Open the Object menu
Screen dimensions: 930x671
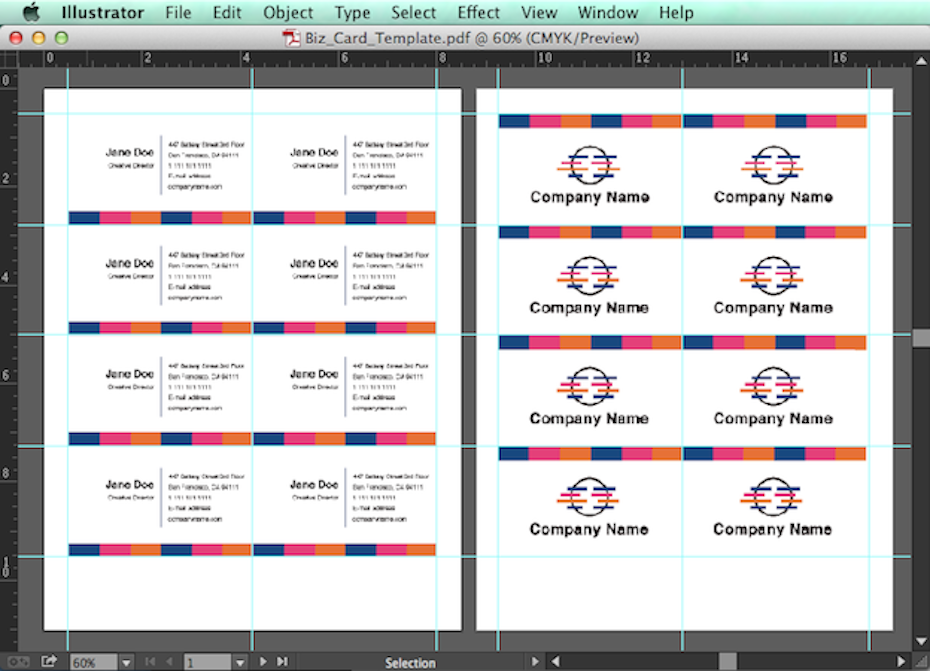pos(288,13)
